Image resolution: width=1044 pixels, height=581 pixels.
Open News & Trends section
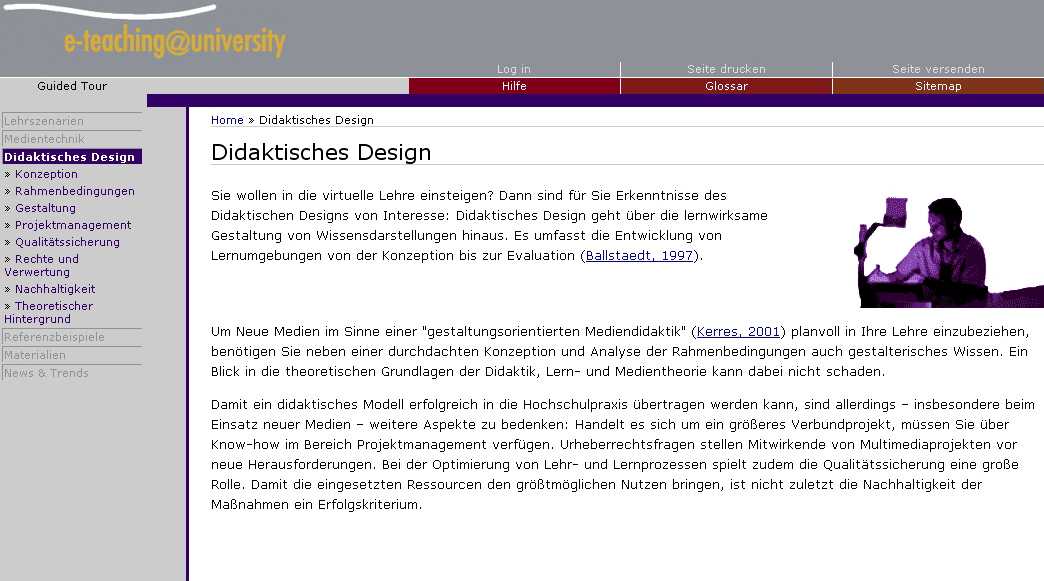click(46, 373)
